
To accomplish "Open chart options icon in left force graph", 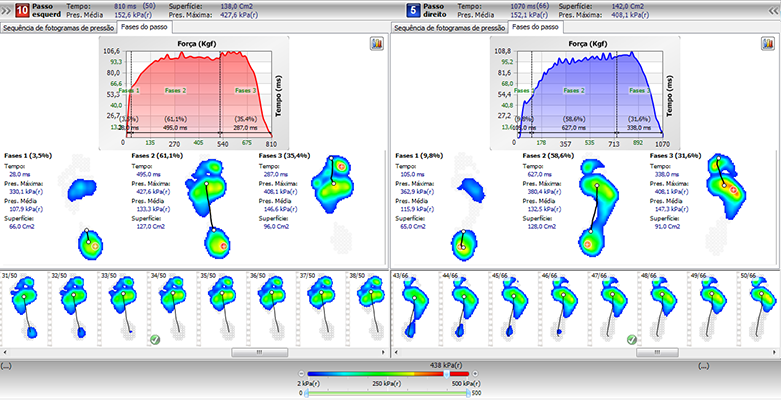I will [377, 44].
